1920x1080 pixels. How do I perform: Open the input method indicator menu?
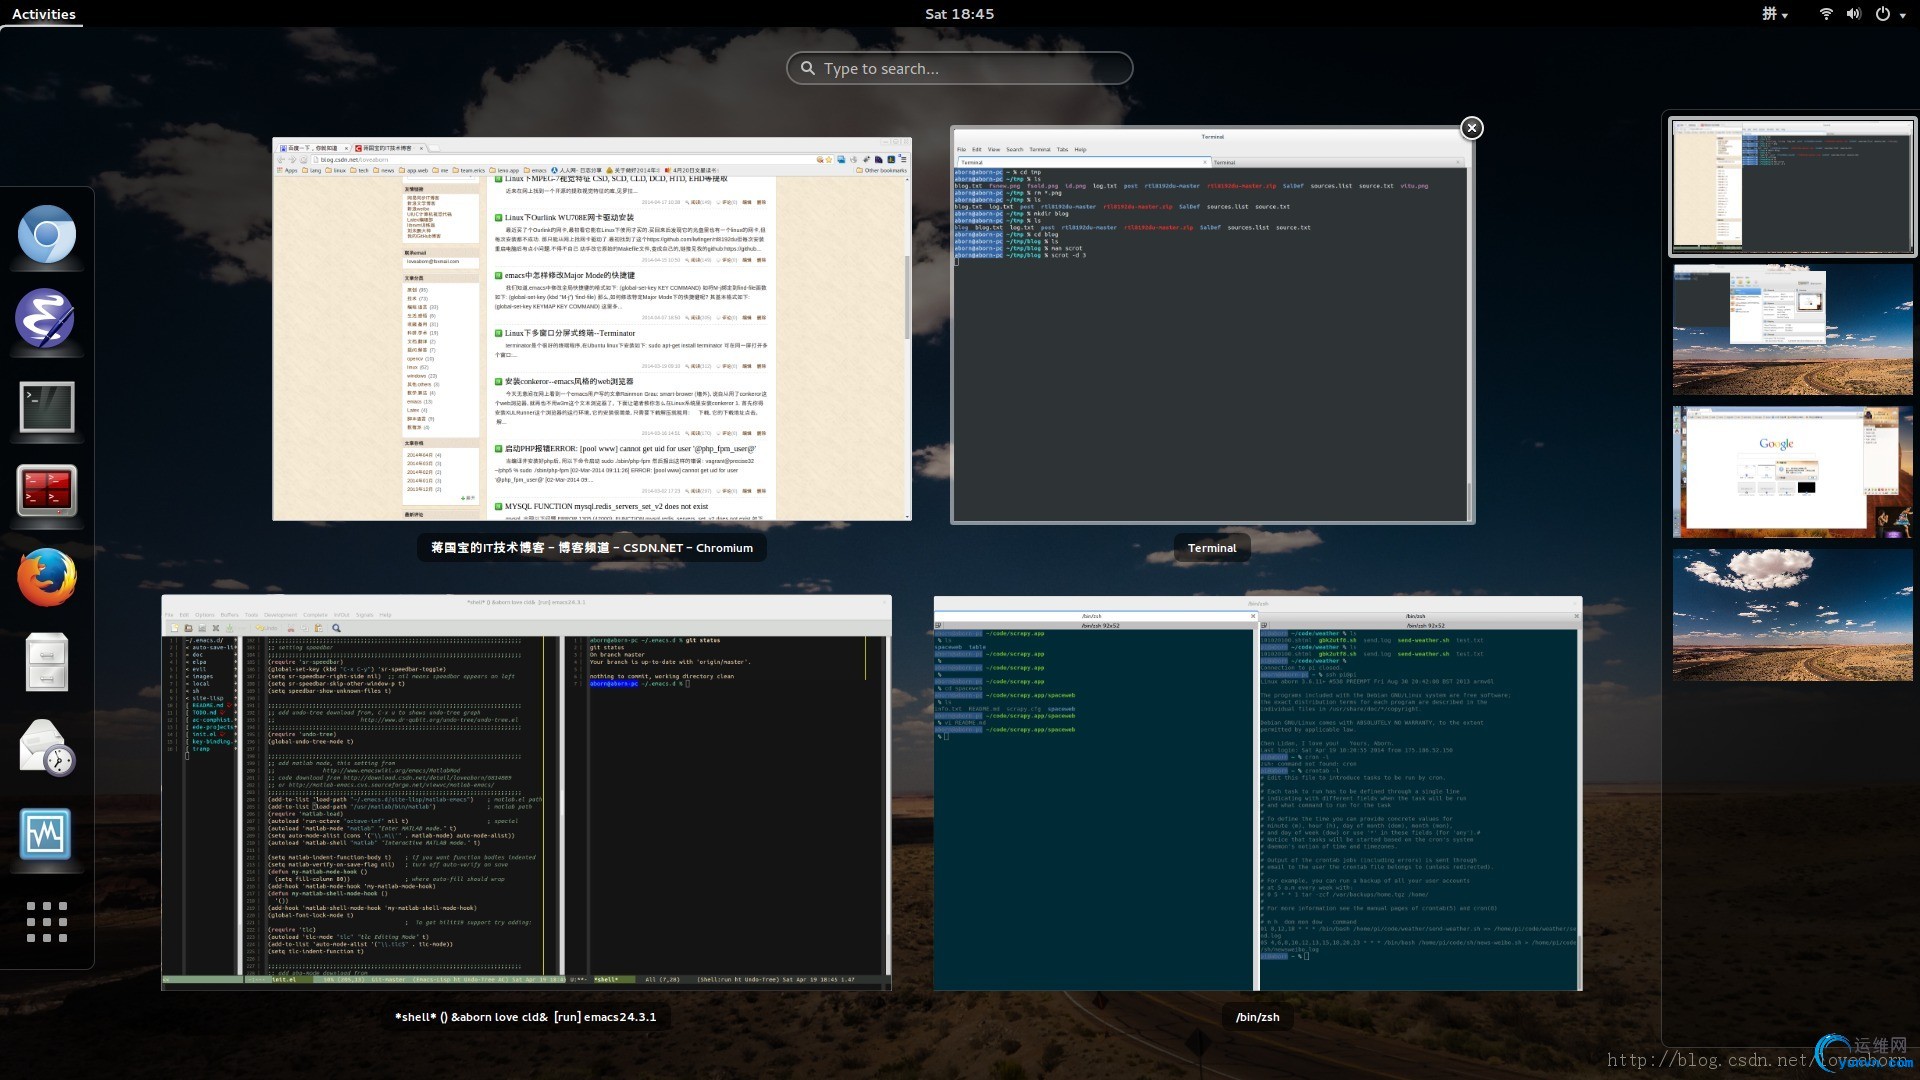pyautogui.click(x=1774, y=14)
